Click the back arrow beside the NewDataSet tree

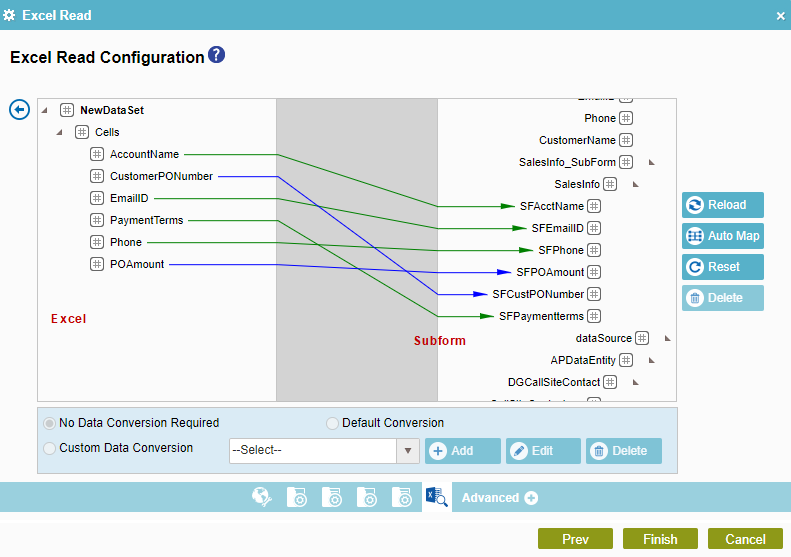[19, 109]
